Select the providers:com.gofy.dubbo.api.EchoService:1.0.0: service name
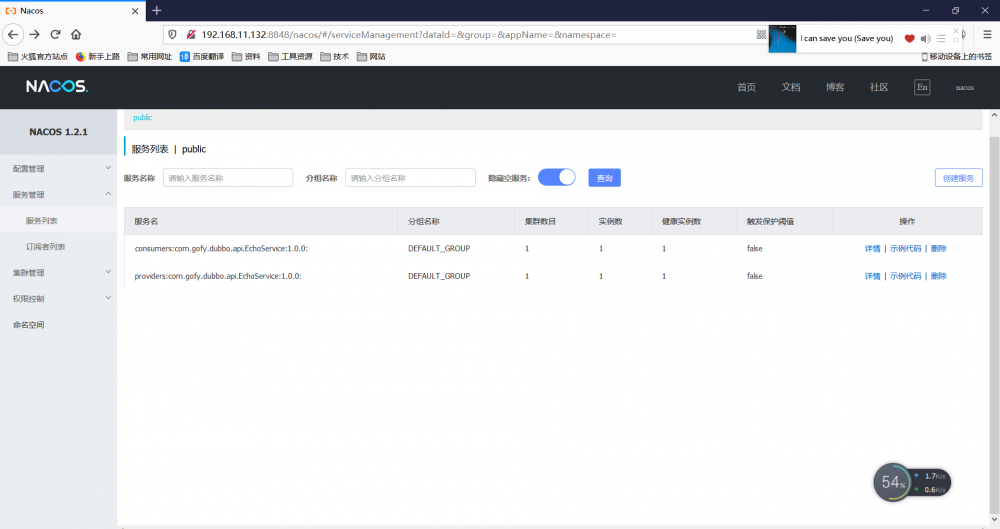 pos(217,276)
